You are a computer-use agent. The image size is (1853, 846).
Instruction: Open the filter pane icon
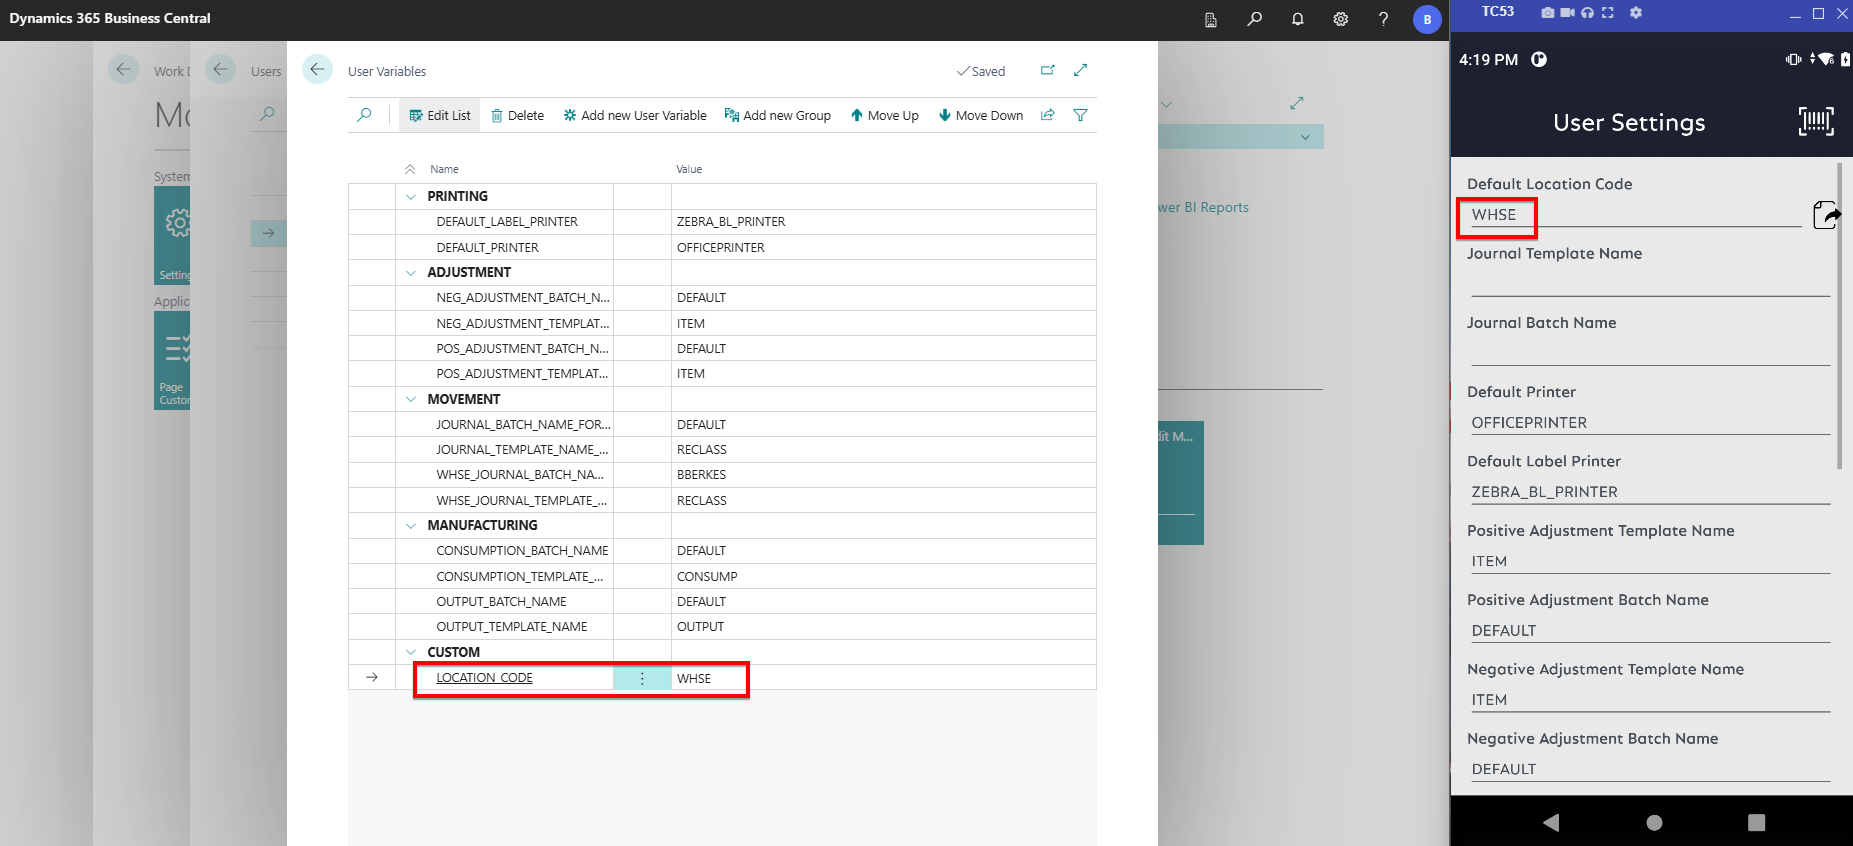pyautogui.click(x=1080, y=115)
